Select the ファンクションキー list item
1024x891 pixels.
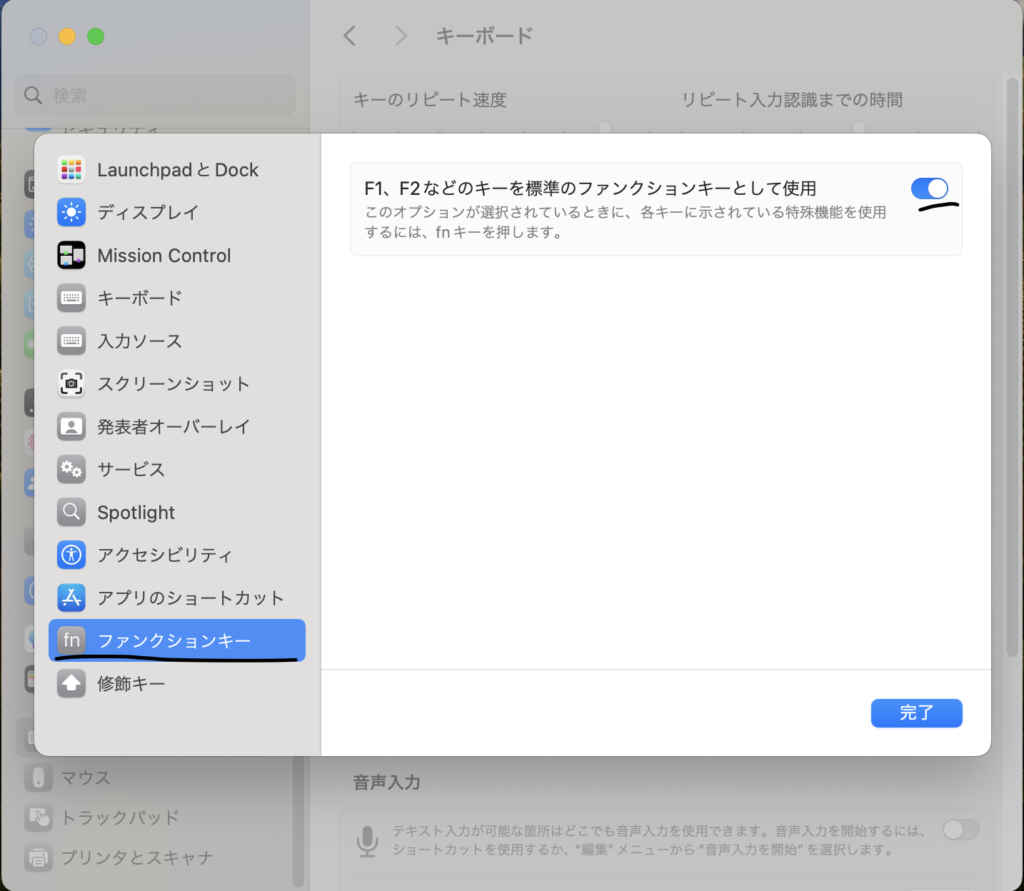(175, 641)
